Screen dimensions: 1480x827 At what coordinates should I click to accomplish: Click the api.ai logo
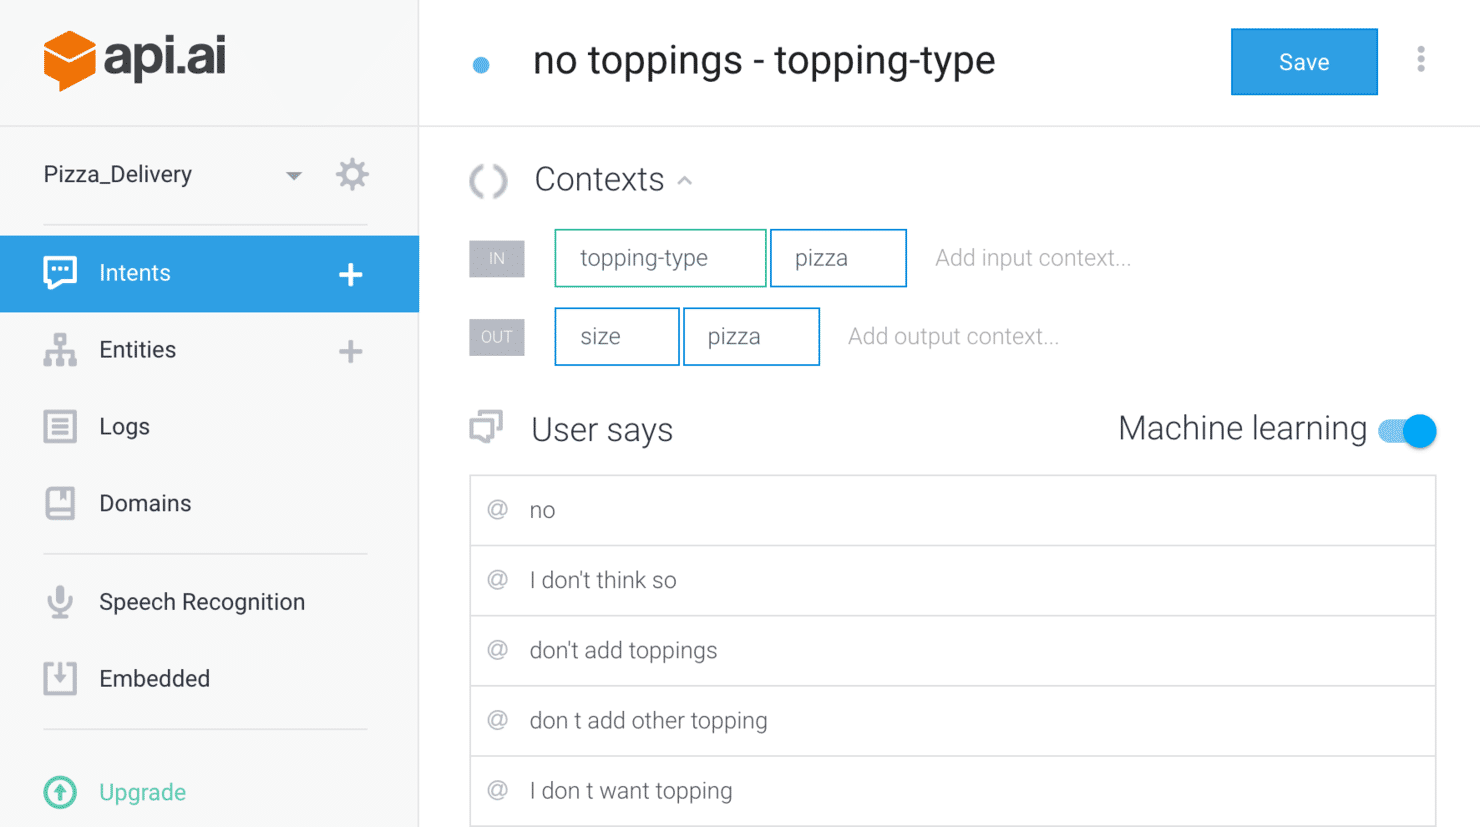coord(134,60)
